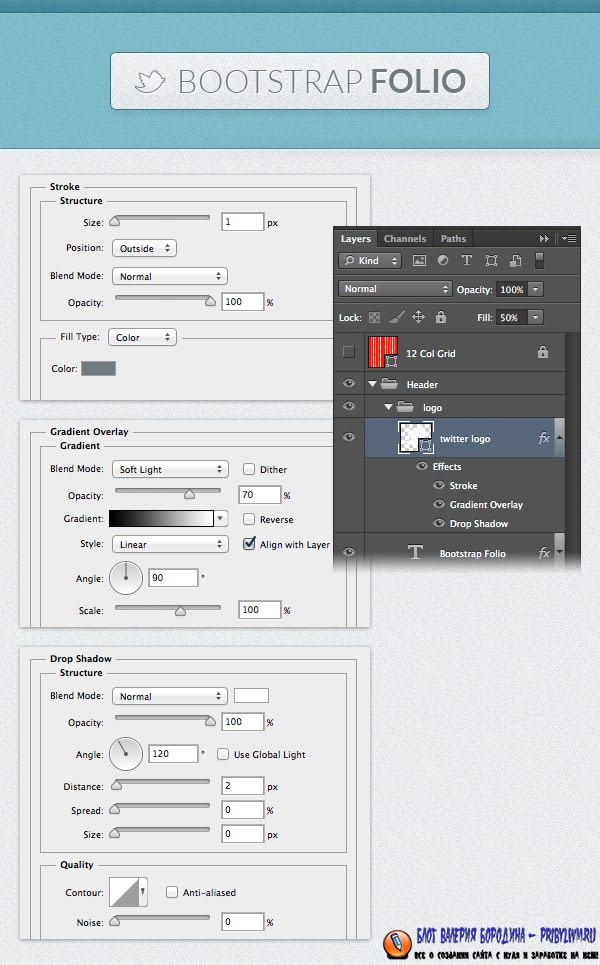This screenshot has height=965, width=600.
Task: Open the Fill Type dropdown
Action: click(x=142, y=337)
